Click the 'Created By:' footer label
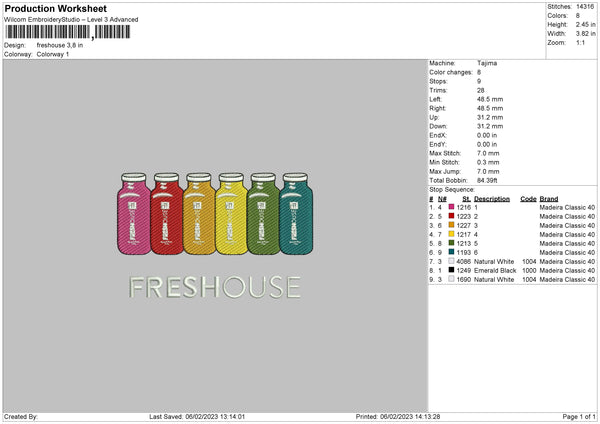600x424 pixels. click(21, 416)
